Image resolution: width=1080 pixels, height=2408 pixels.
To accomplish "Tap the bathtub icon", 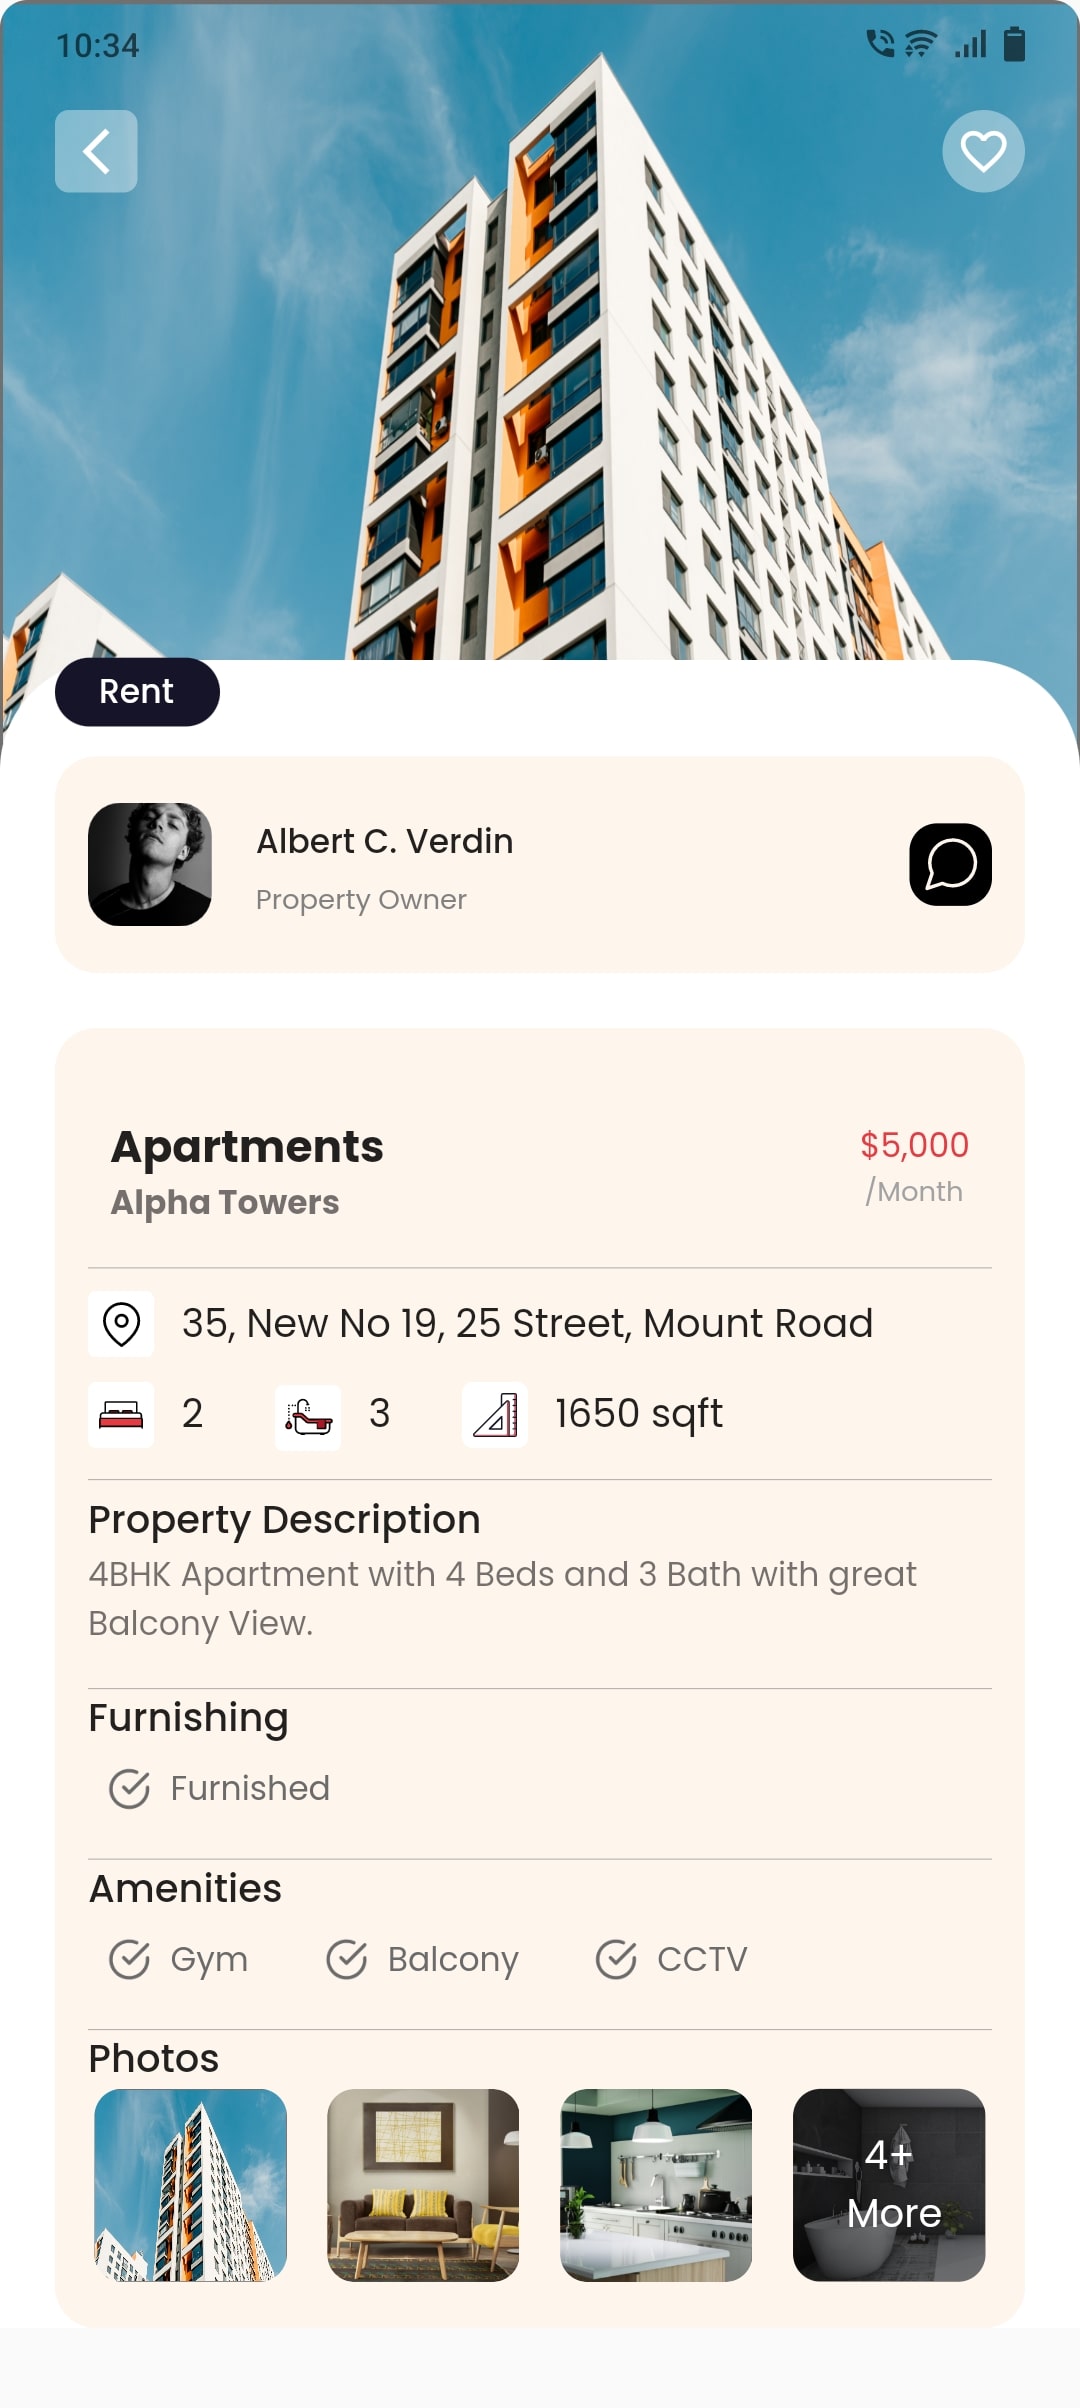I will 308,1417.
